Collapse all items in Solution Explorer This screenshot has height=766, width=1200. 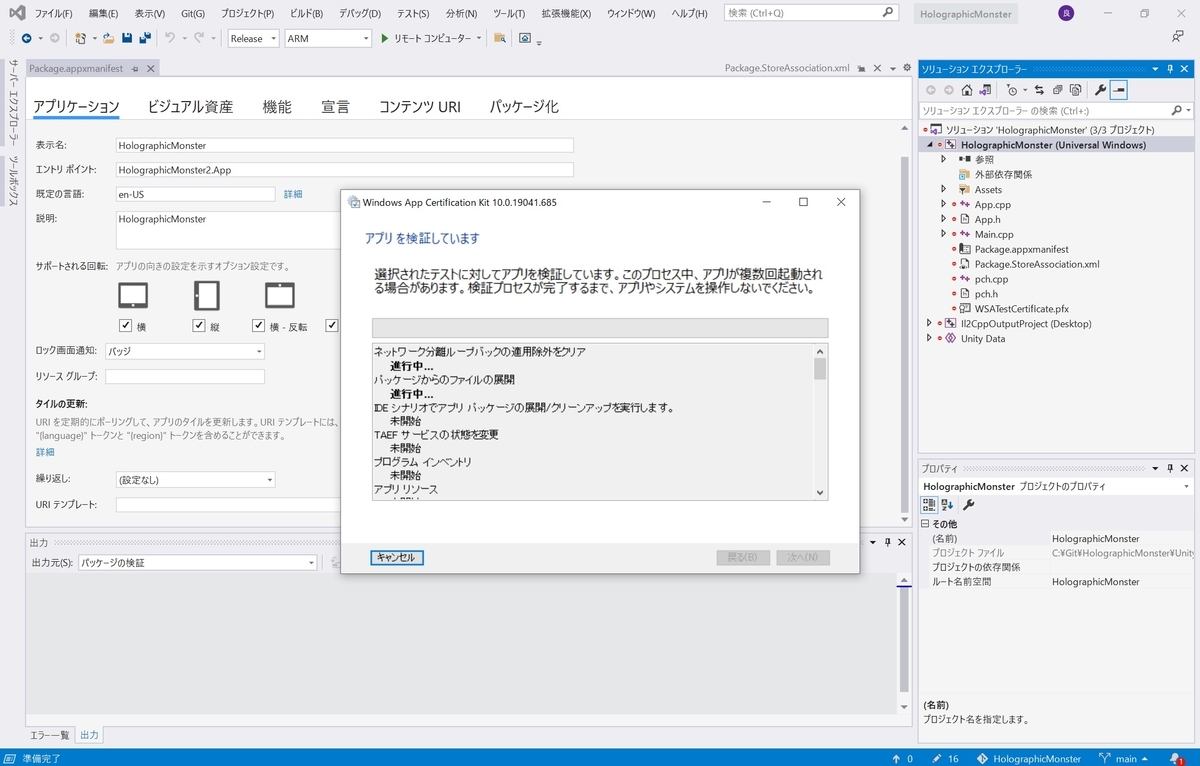pyautogui.click(x=1058, y=90)
